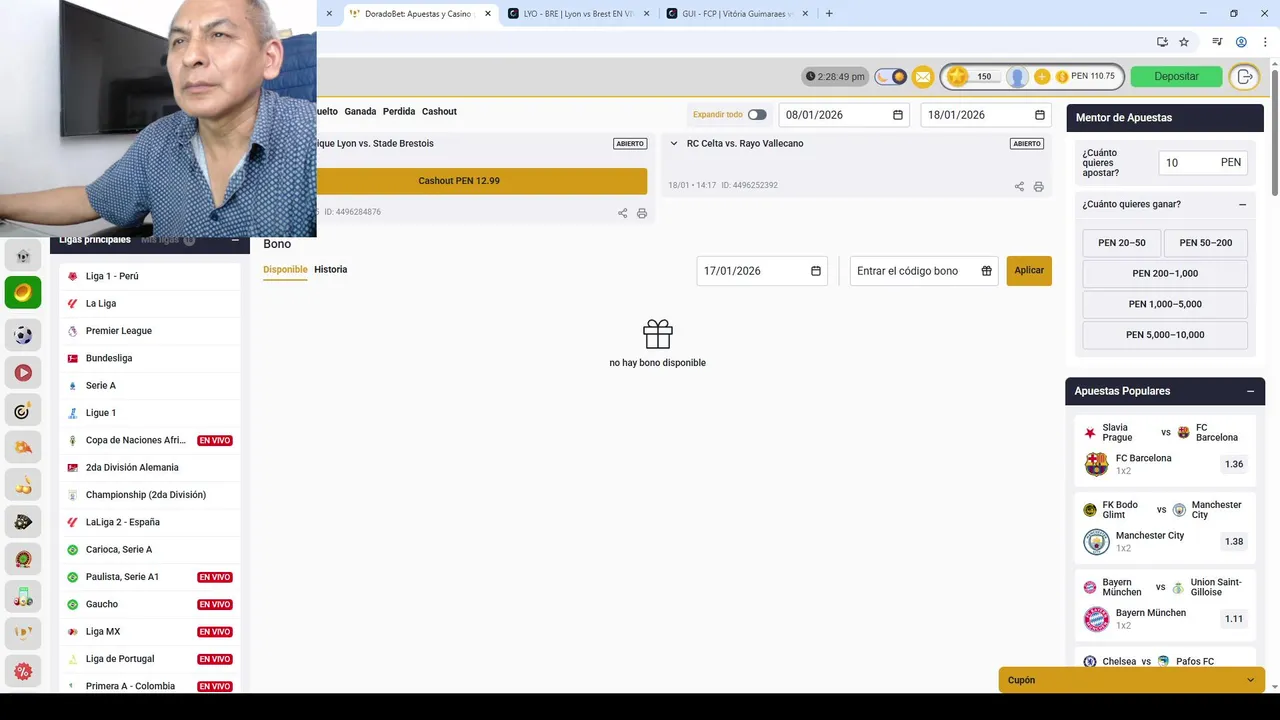This screenshot has height=720, width=1280.
Task: Pick FC Barcelona odds 1.36
Action: pyautogui.click(x=1234, y=465)
